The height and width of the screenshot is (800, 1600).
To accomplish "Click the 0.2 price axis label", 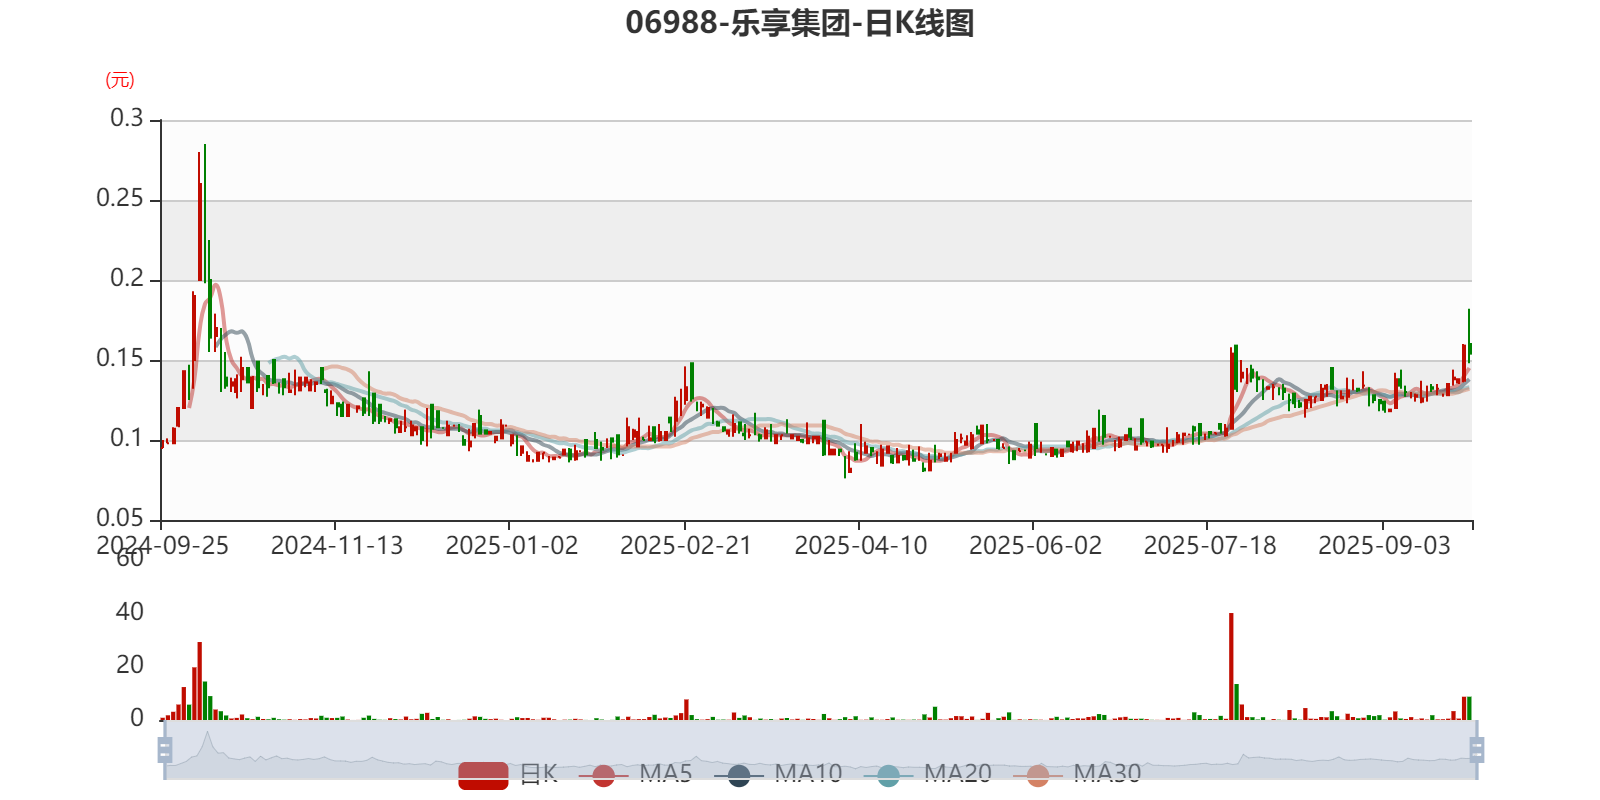I will 127,278.
